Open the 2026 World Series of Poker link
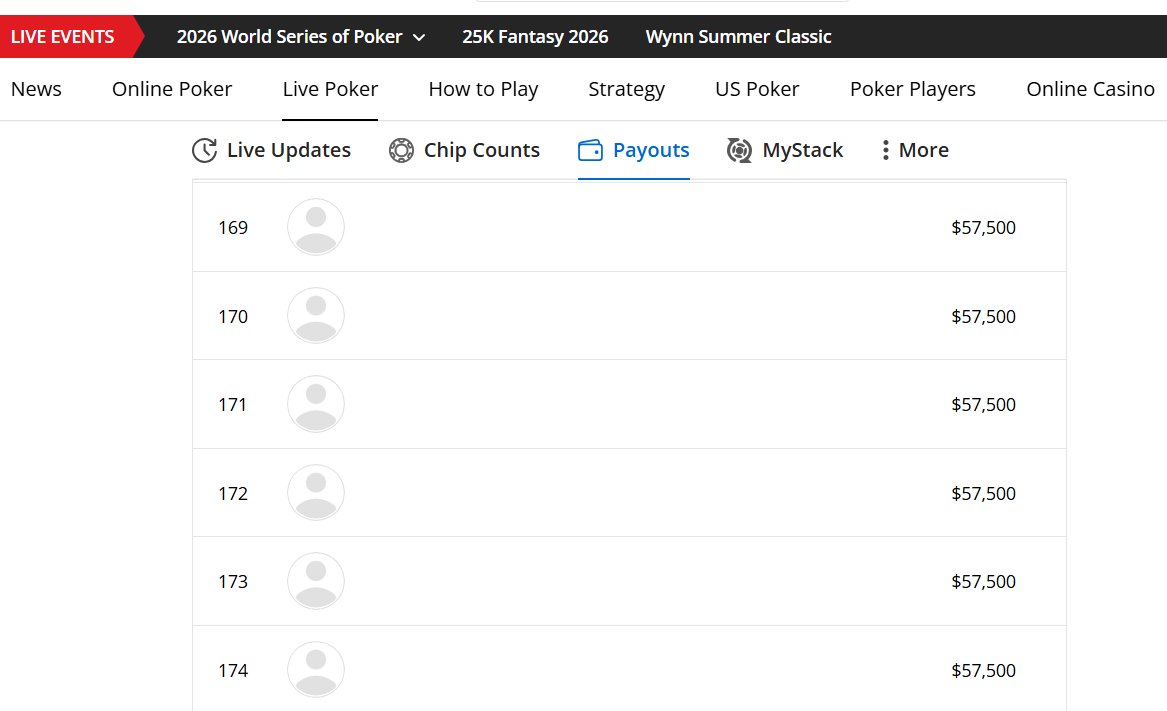This screenshot has width=1167, height=711. click(x=290, y=36)
